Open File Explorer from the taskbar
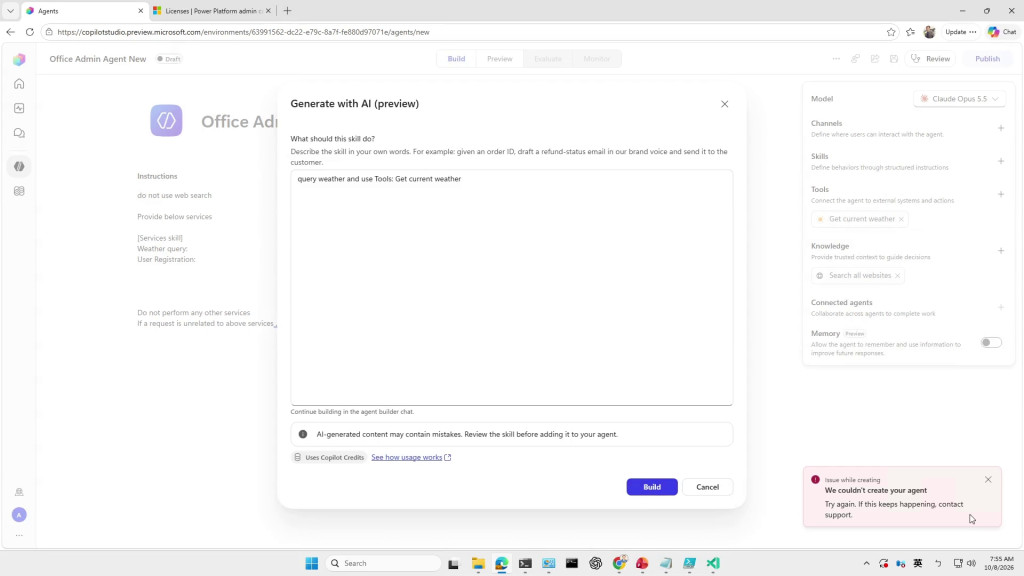 [x=478, y=563]
